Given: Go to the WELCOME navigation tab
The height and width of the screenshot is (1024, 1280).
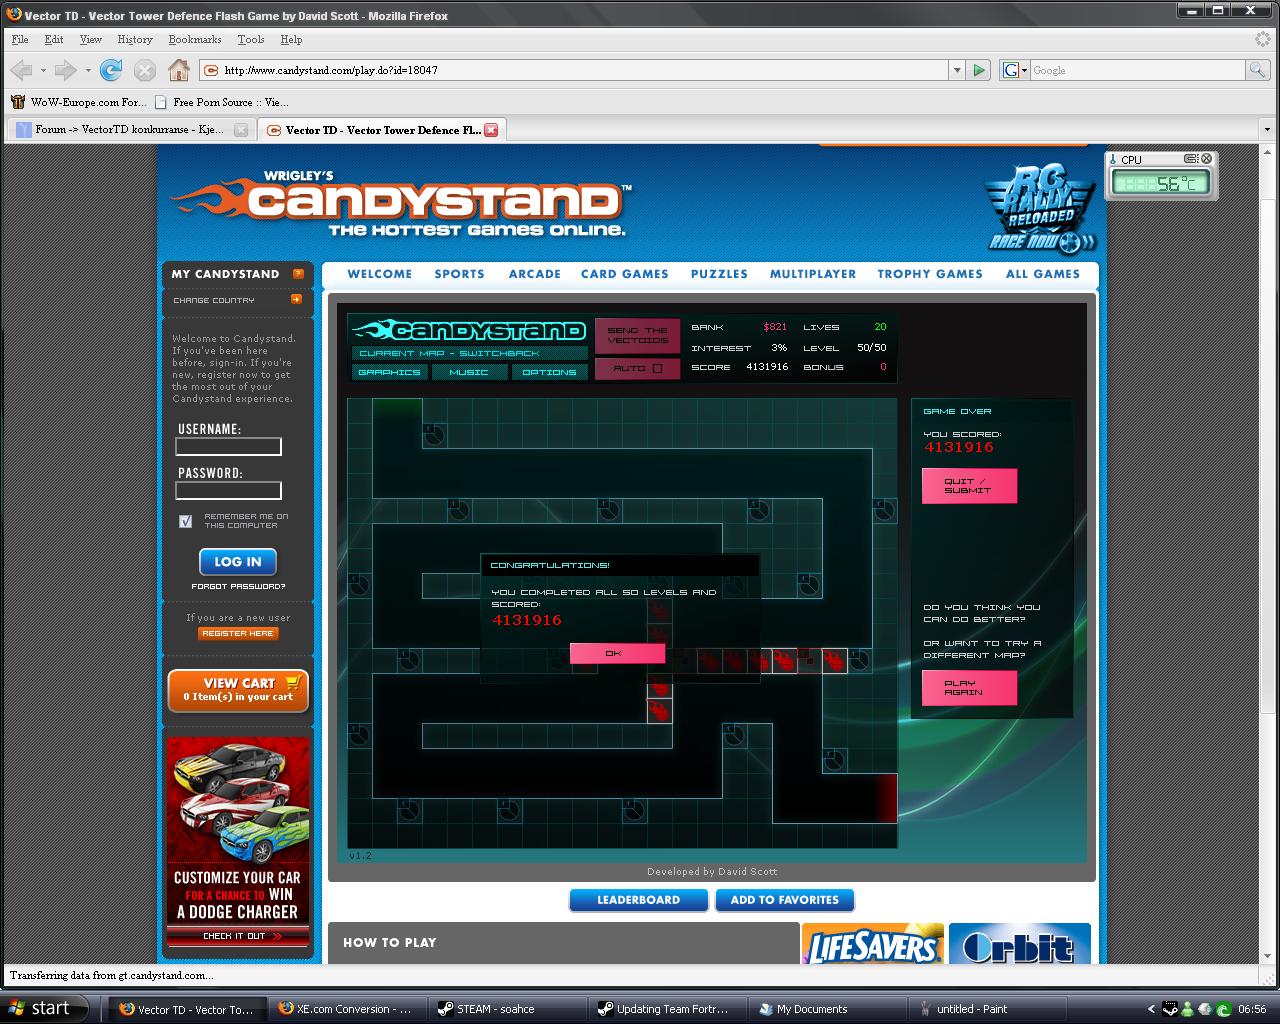Looking at the screenshot, I should pyautogui.click(x=380, y=274).
